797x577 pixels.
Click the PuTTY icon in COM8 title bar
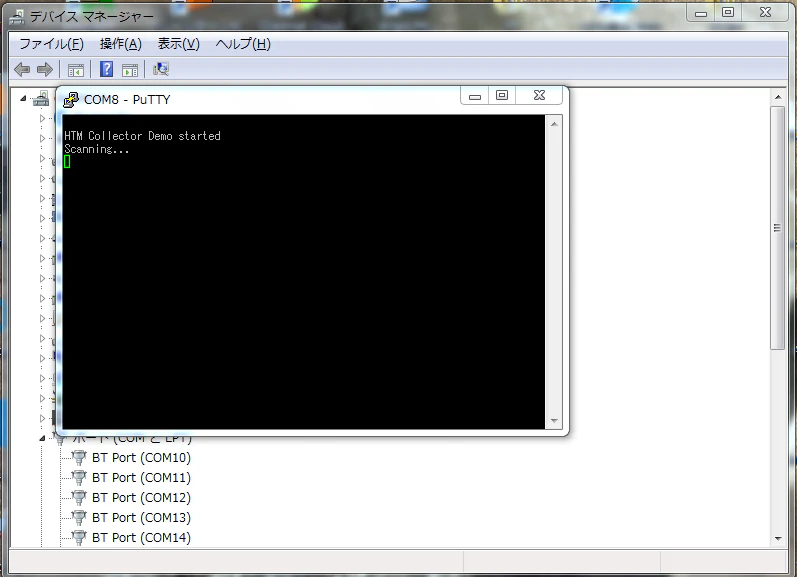(71, 100)
